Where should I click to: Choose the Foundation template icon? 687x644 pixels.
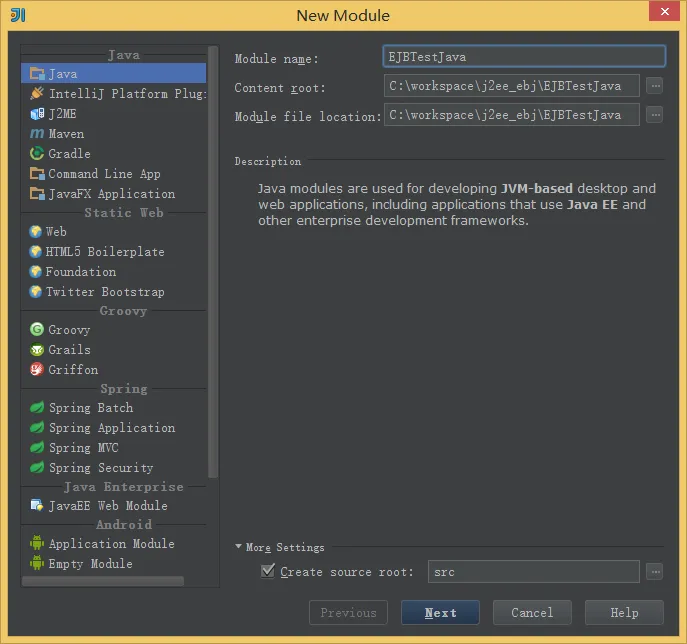click(35, 272)
